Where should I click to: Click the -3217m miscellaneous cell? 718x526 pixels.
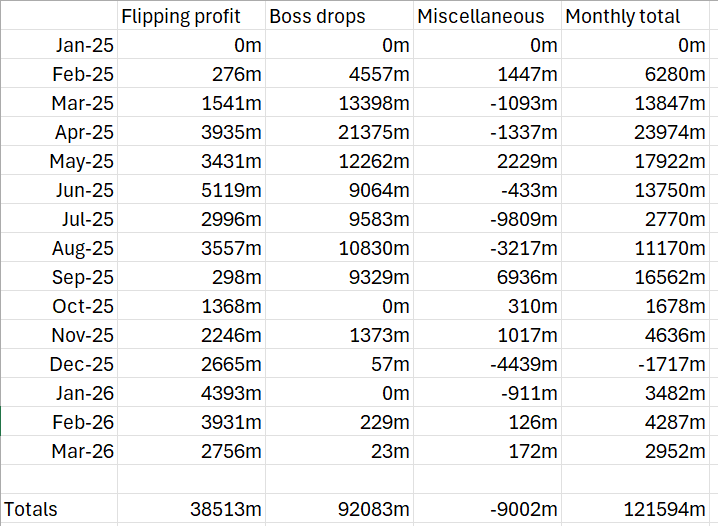(x=487, y=248)
